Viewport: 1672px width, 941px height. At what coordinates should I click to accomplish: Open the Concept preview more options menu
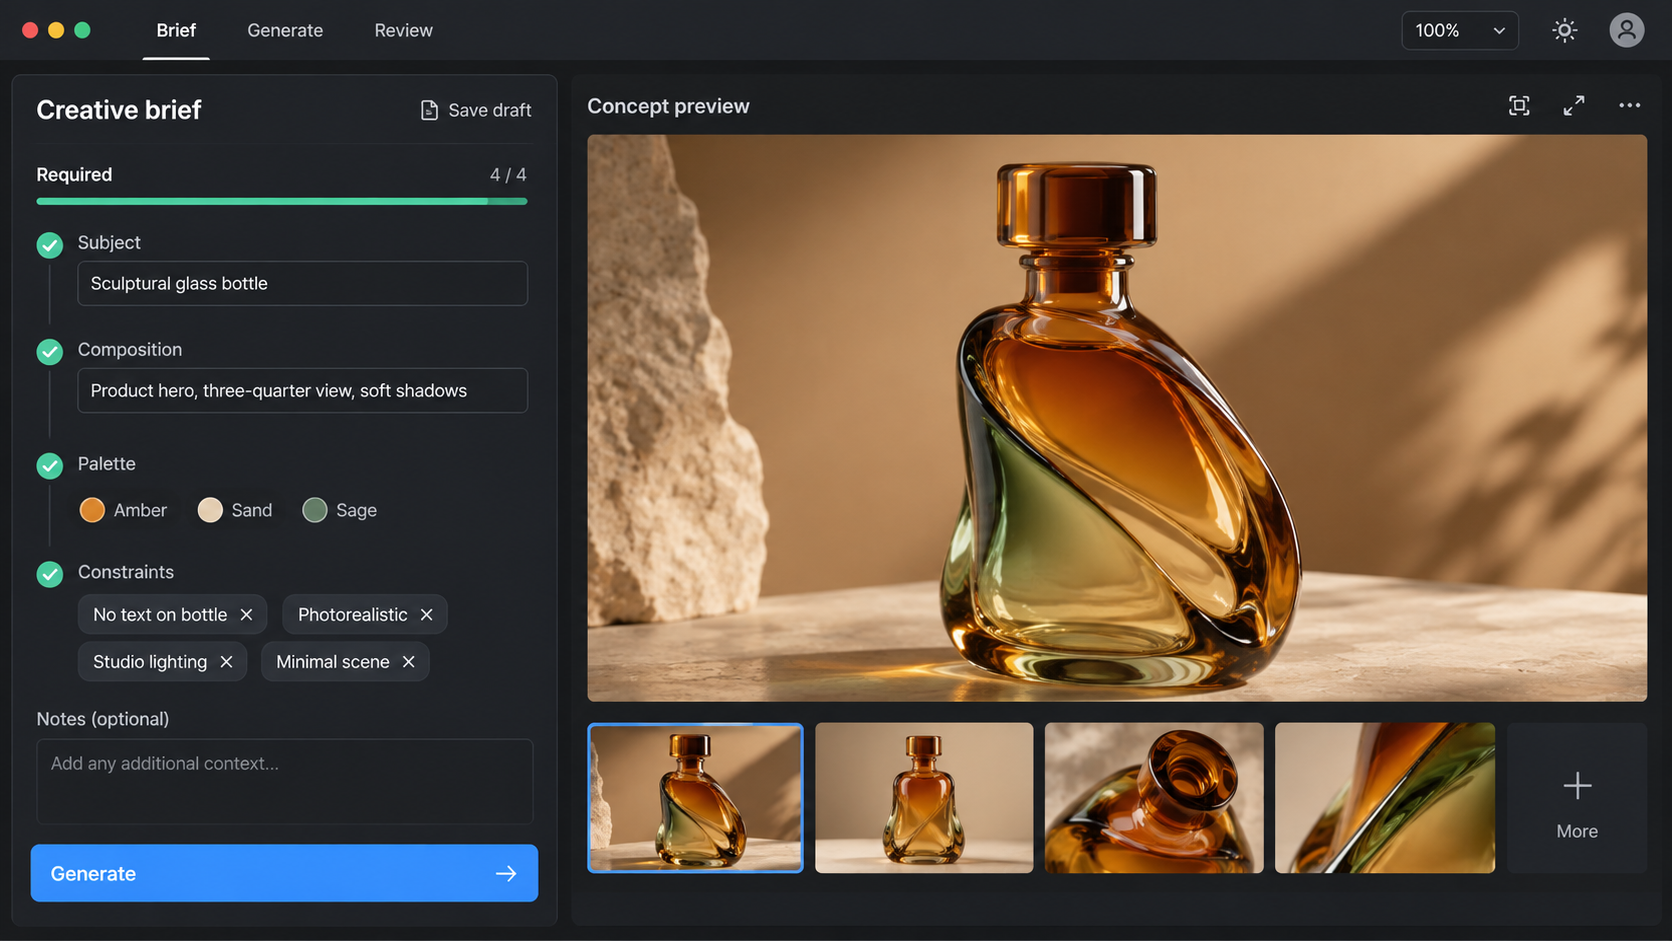tap(1630, 105)
